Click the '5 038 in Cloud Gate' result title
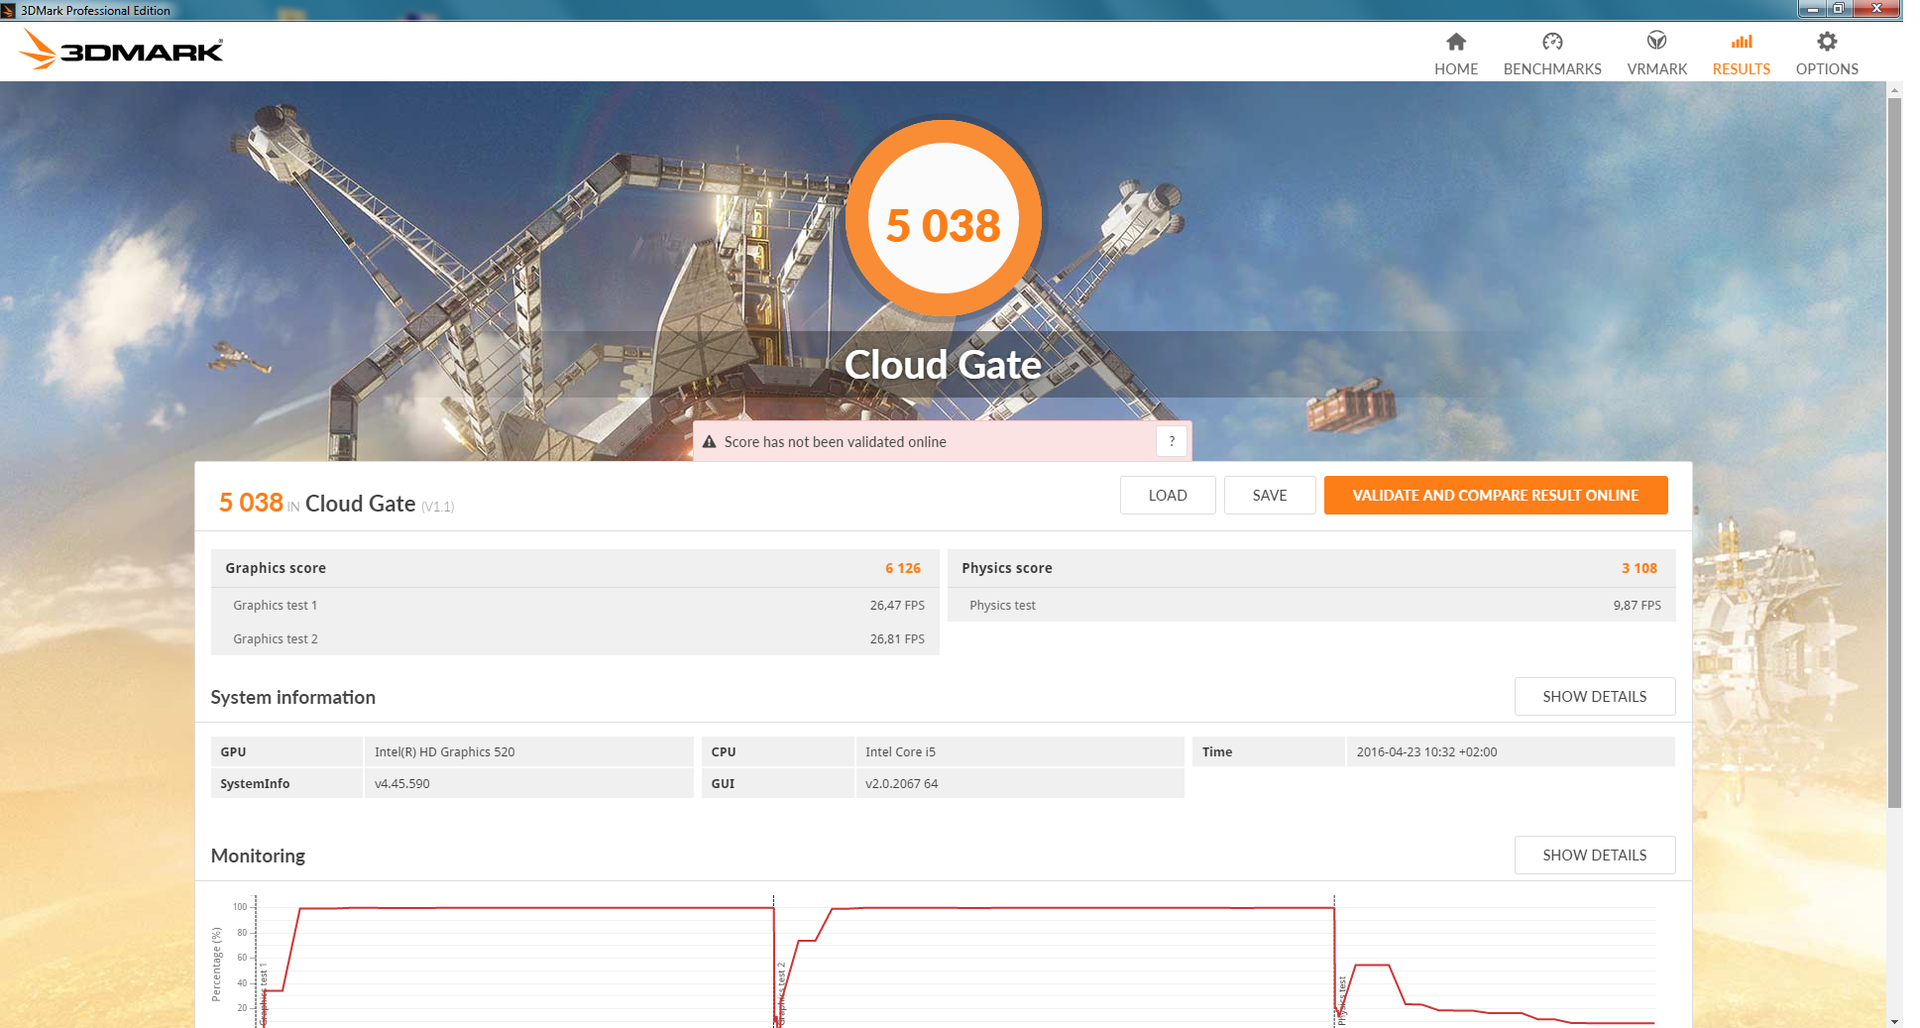This screenshot has height=1028, width=1920. click(336, 503)
